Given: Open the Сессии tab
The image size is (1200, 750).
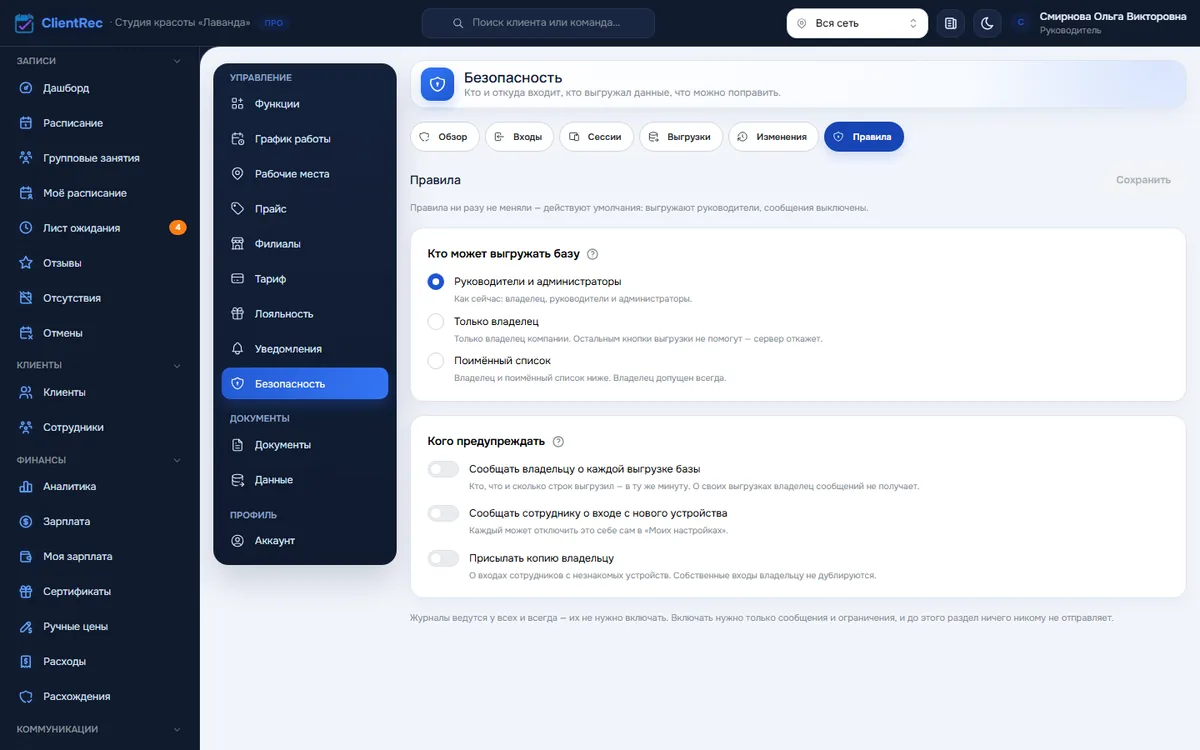Looking at the screenshot, I should [x=596, y=137].
